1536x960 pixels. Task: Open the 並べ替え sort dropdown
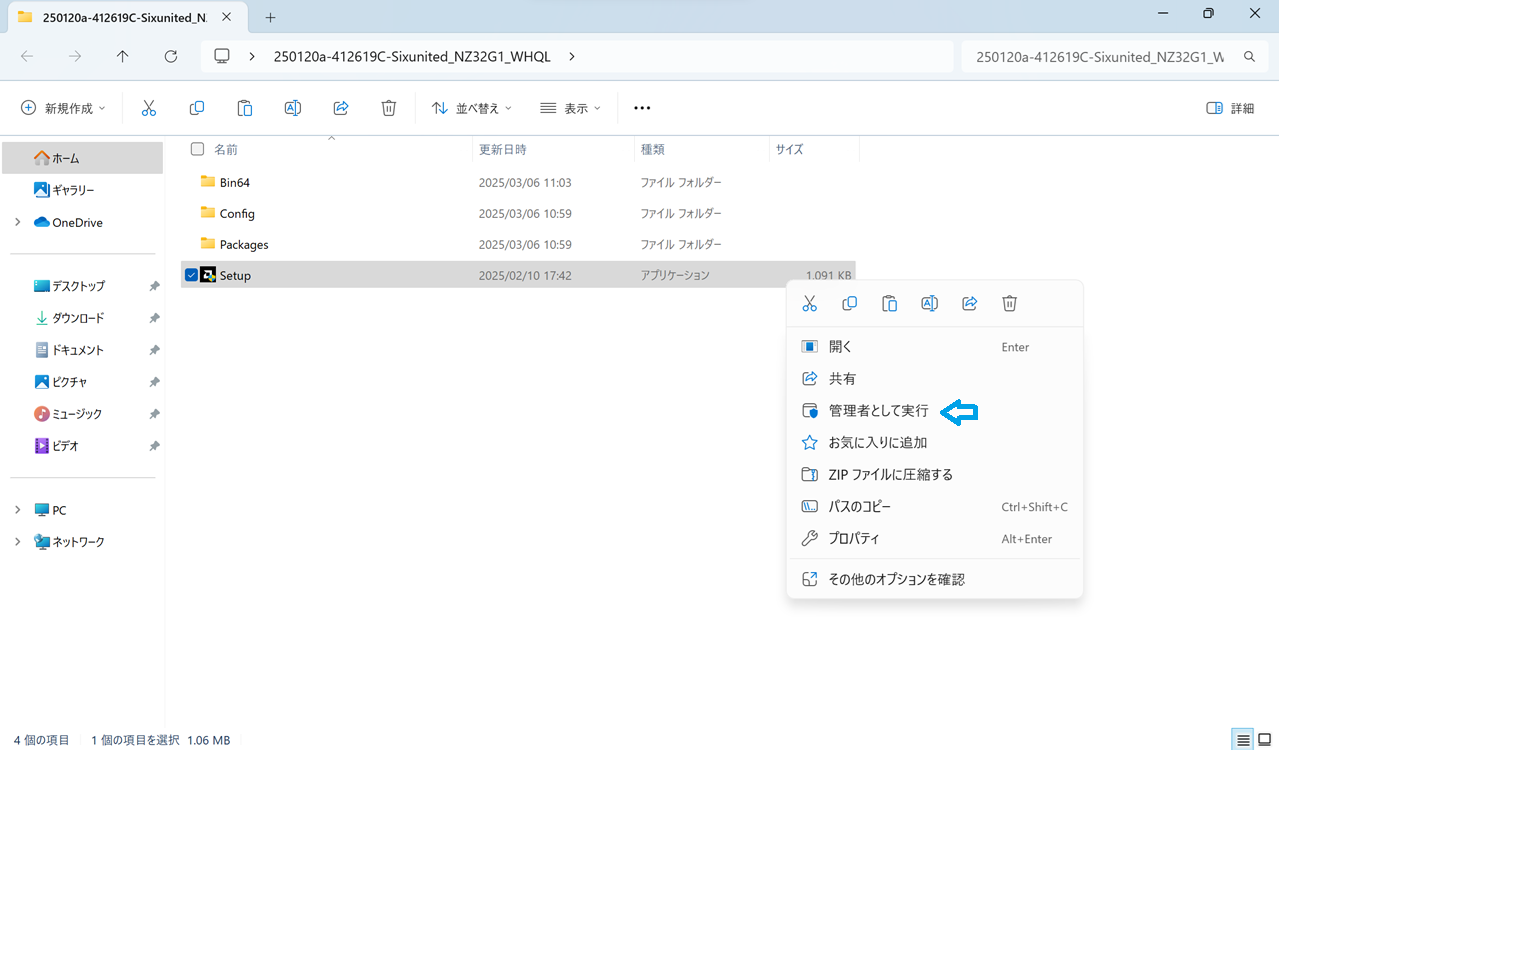(471, 108)
